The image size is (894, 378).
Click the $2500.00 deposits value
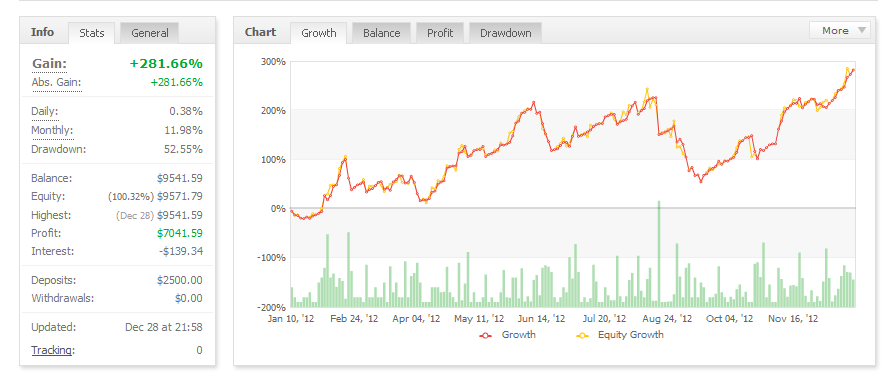pyautogui.click(x=180, y=281)
